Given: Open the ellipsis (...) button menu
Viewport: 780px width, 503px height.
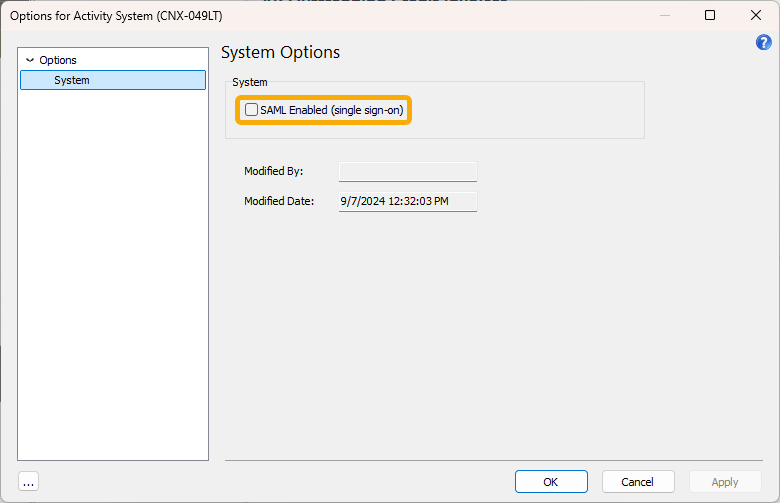Looking at the screenshot, I should click(x=28, y=482).
